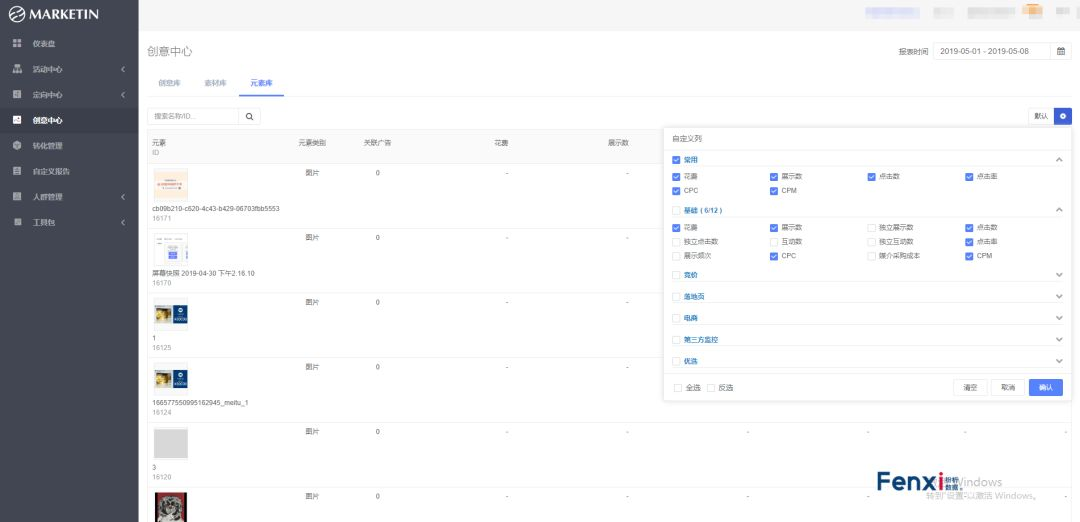Expand the 落地页 section chevron
The height and width of the screenshot is (522, 1080).
[1059, 297]
